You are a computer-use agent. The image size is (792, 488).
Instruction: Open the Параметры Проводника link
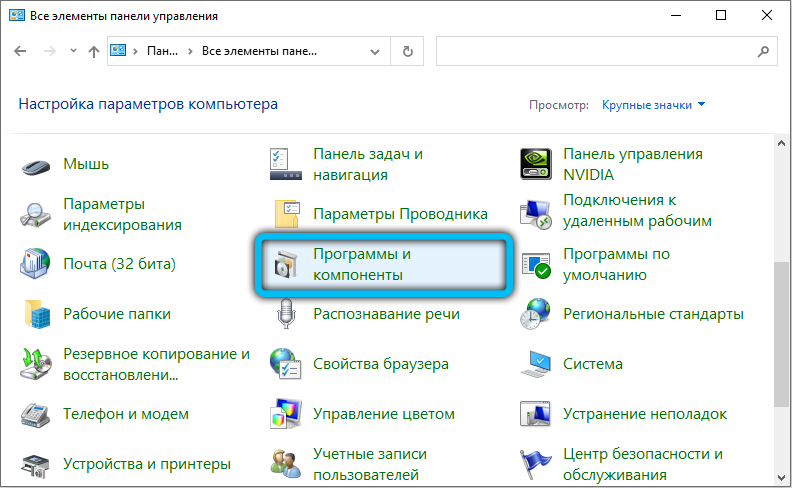(x=400, y=214)
